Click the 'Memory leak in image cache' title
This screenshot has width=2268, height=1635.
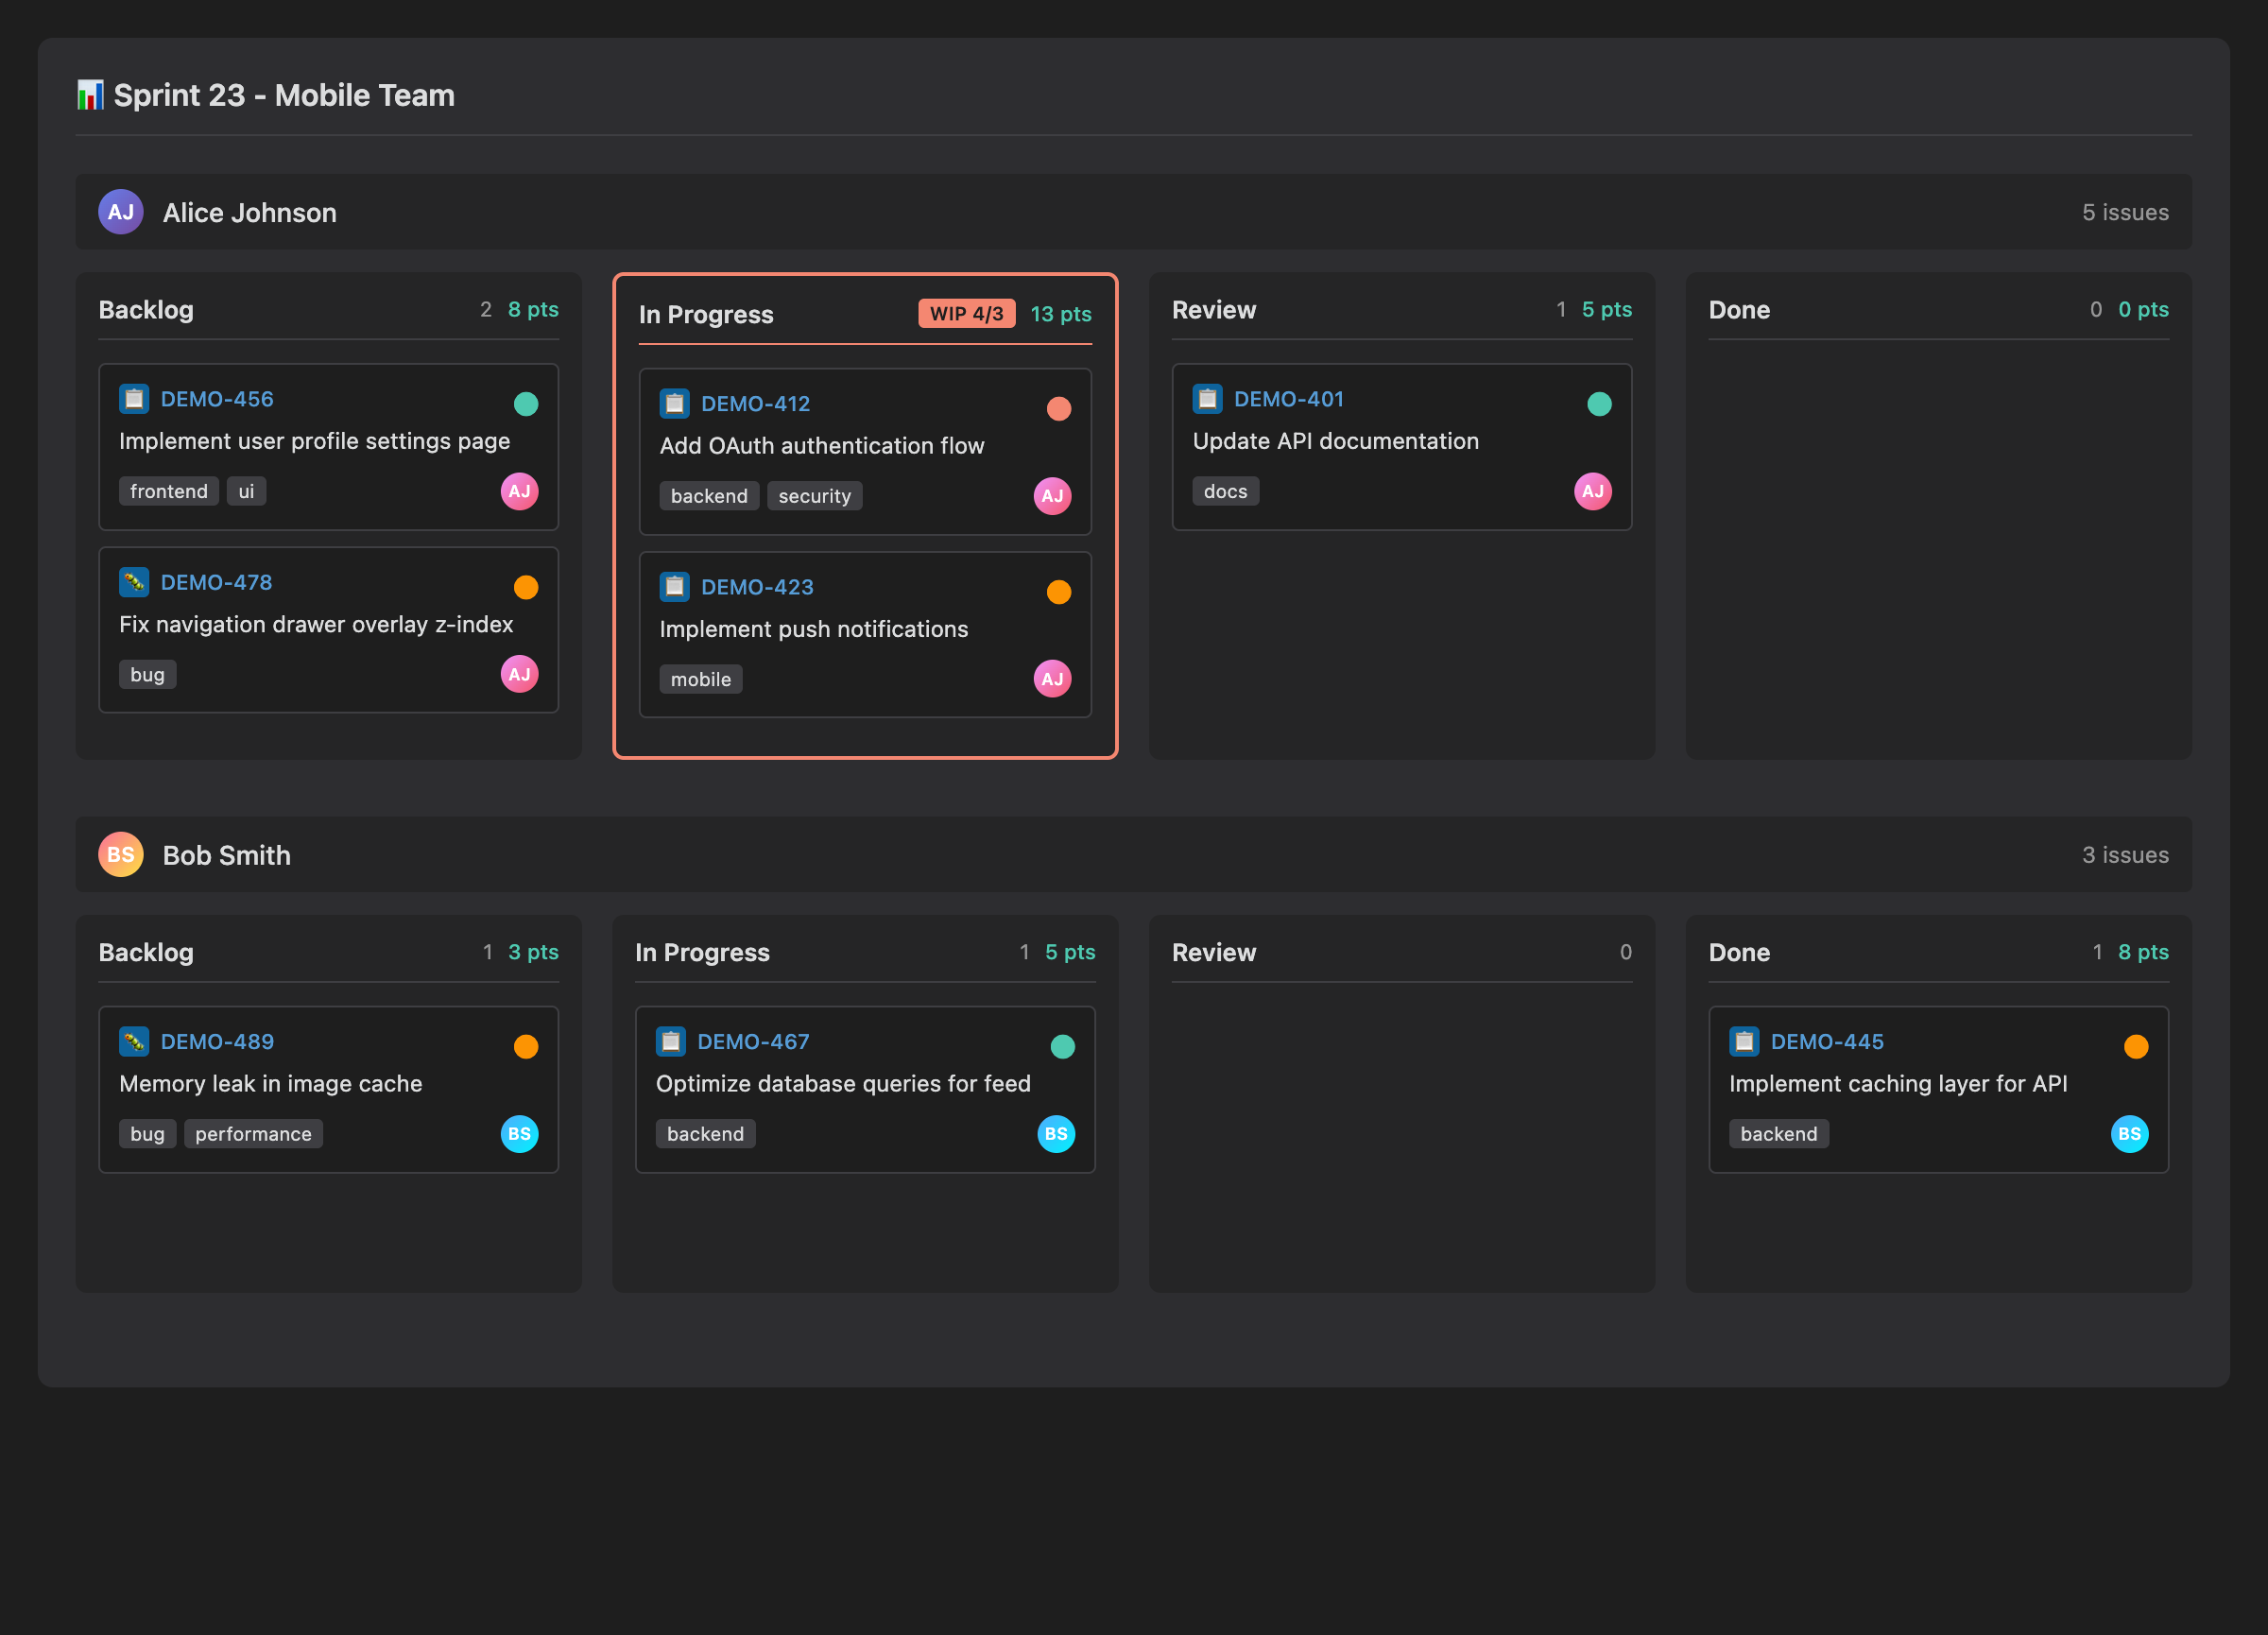click(271, 1084)
